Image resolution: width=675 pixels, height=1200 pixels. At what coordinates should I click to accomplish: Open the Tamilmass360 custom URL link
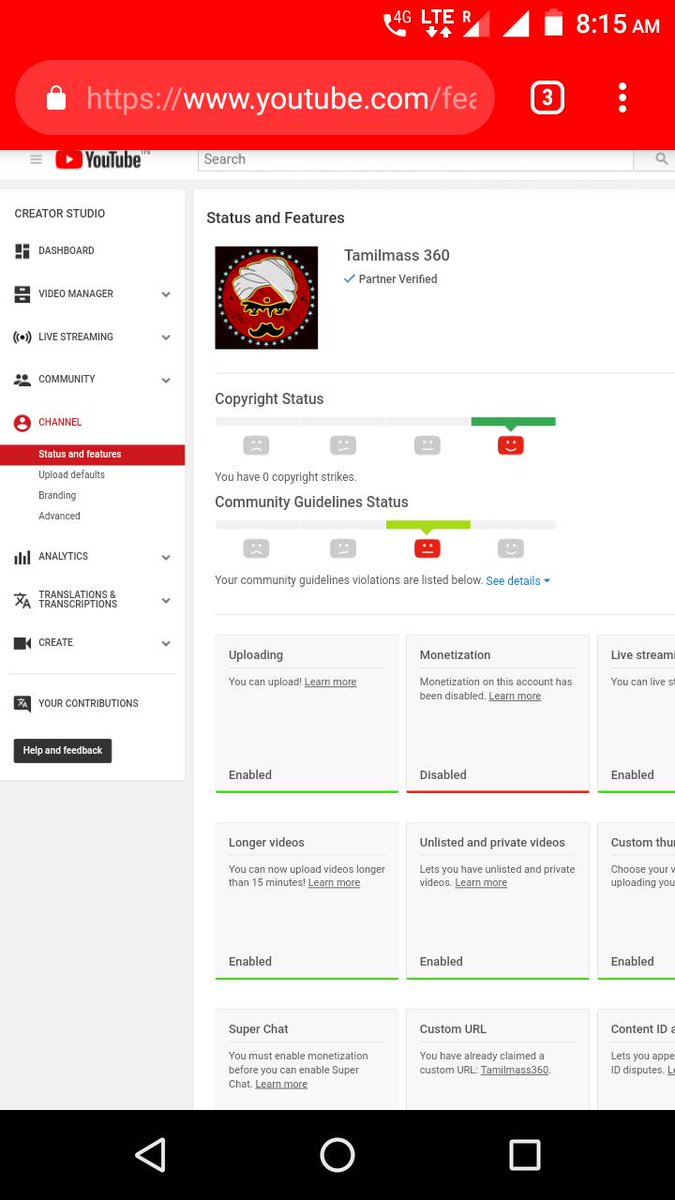click(x=514, y=1070)
